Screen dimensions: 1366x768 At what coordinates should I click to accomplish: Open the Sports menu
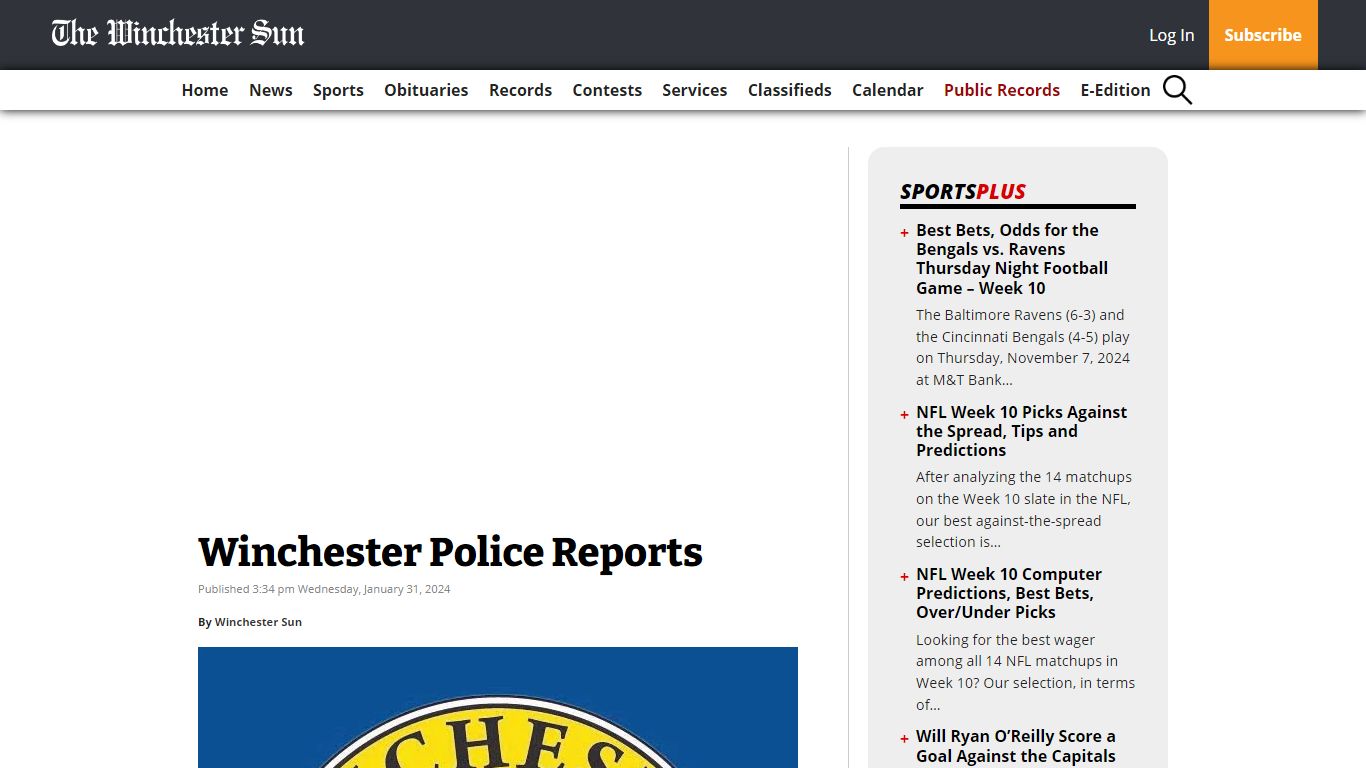point(338,90)
